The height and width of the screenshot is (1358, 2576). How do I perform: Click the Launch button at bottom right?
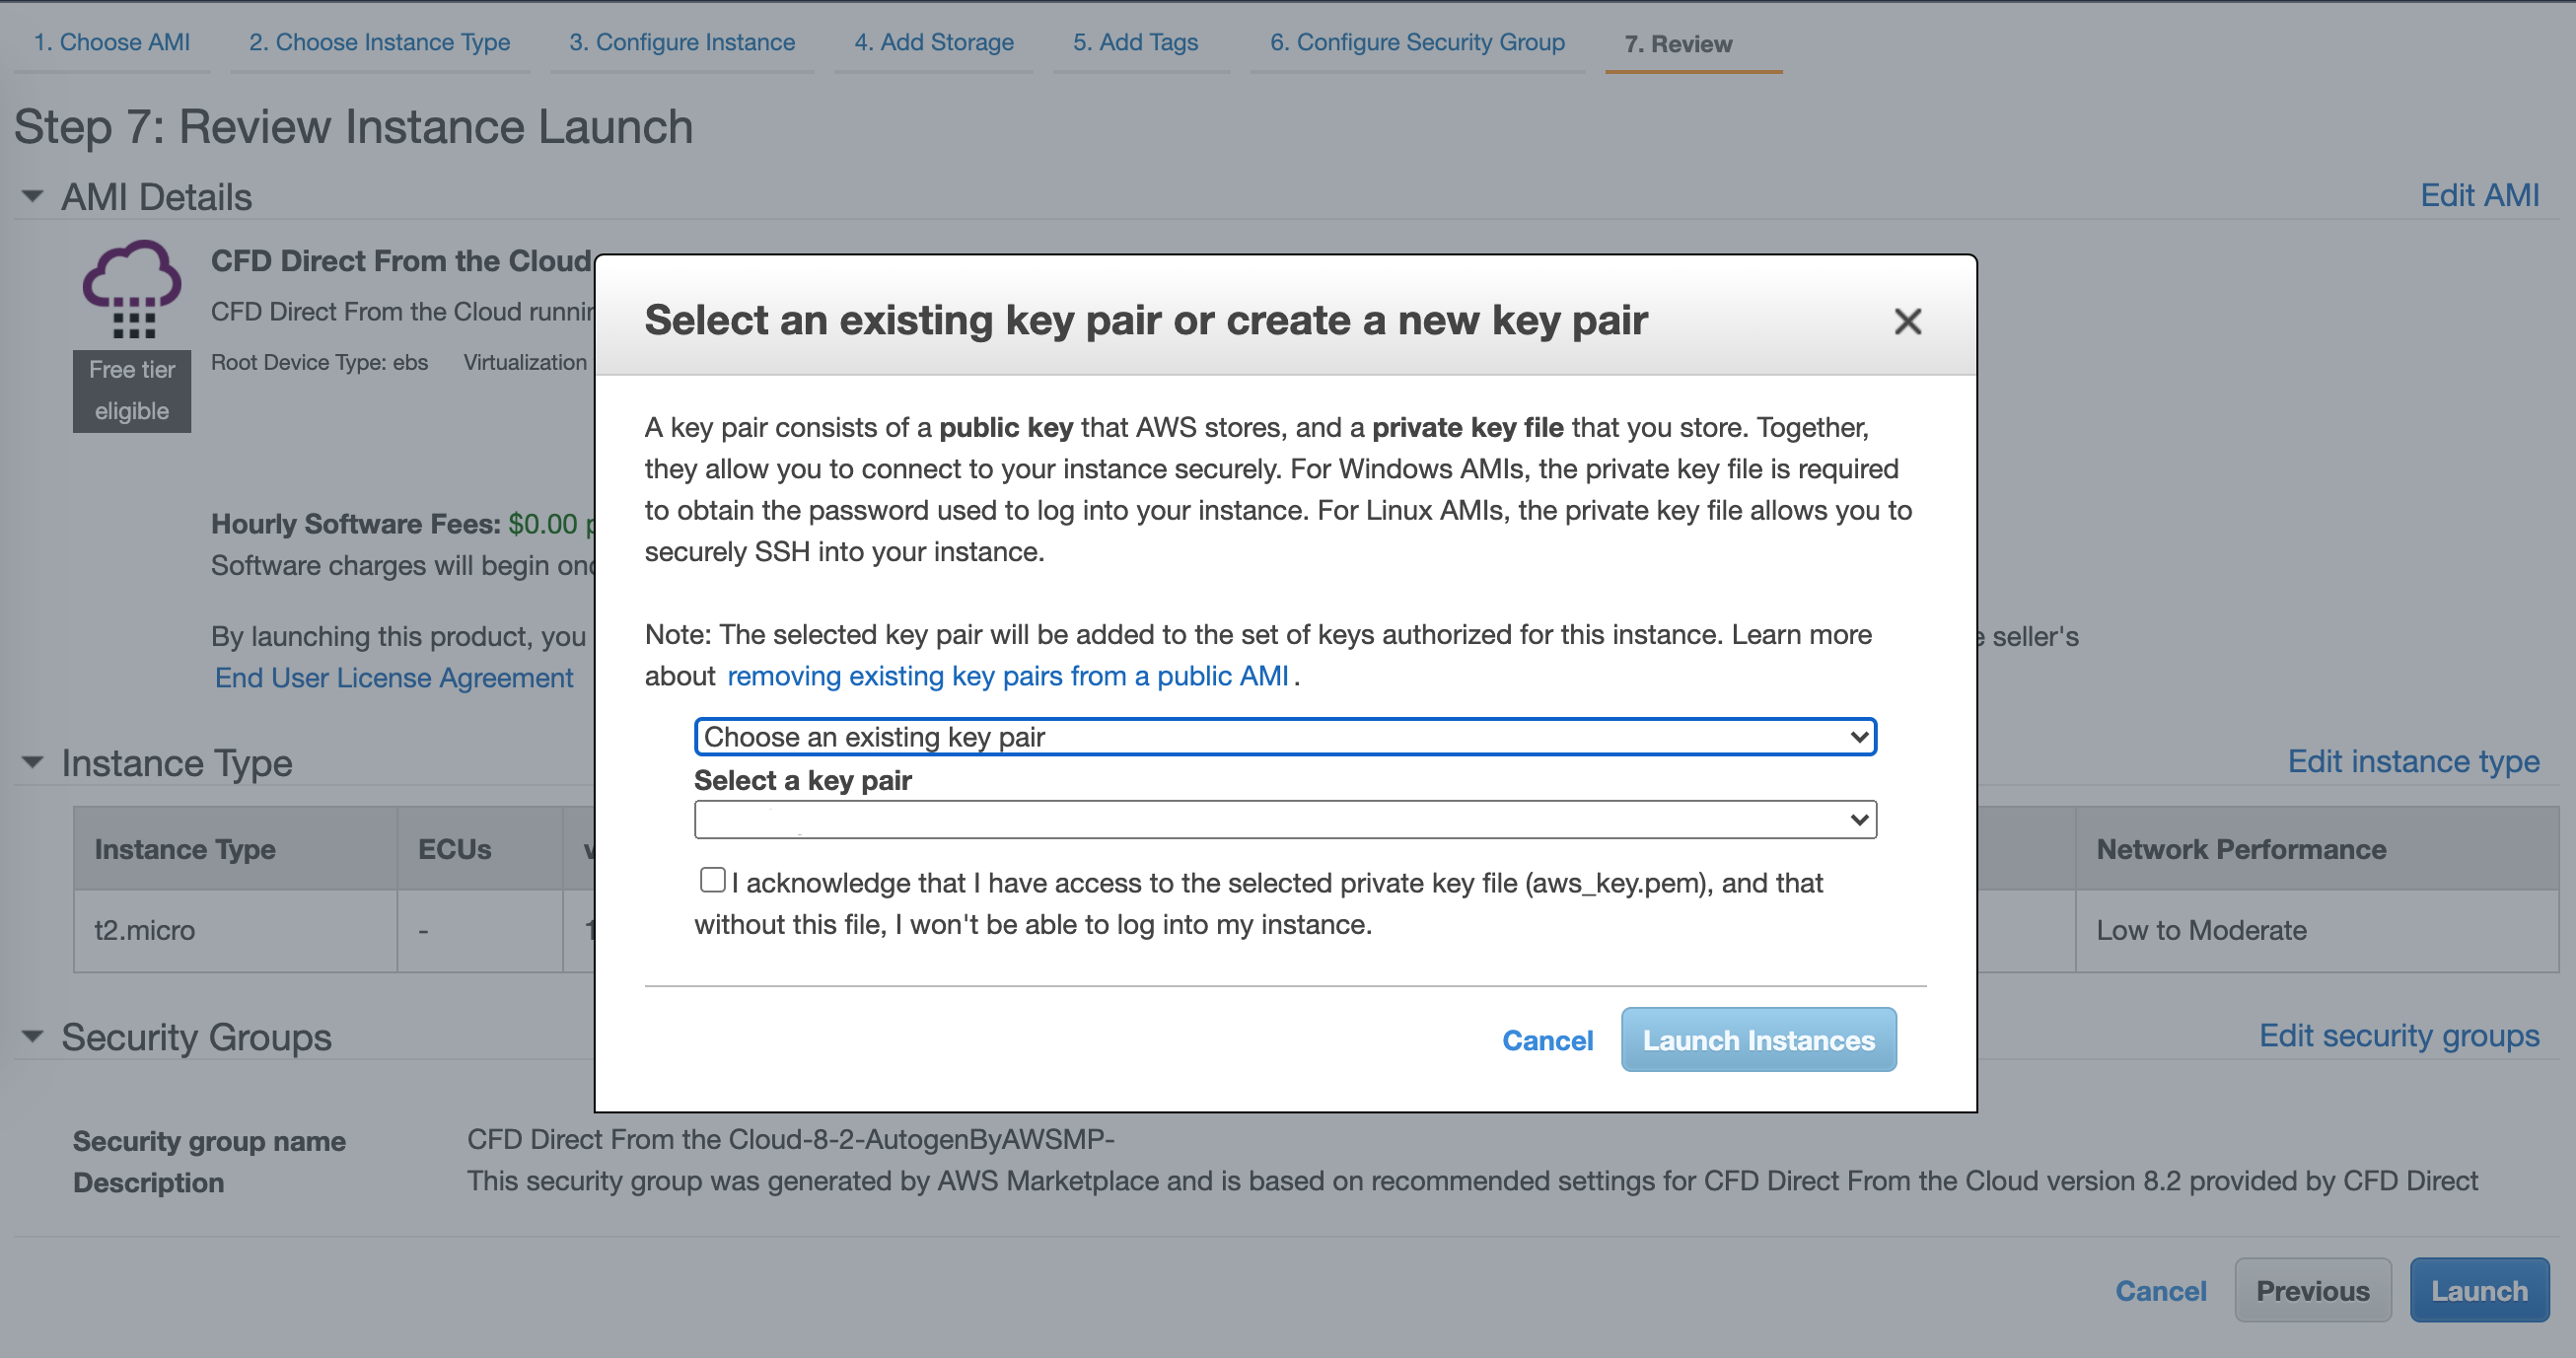click(2479, 1290)
